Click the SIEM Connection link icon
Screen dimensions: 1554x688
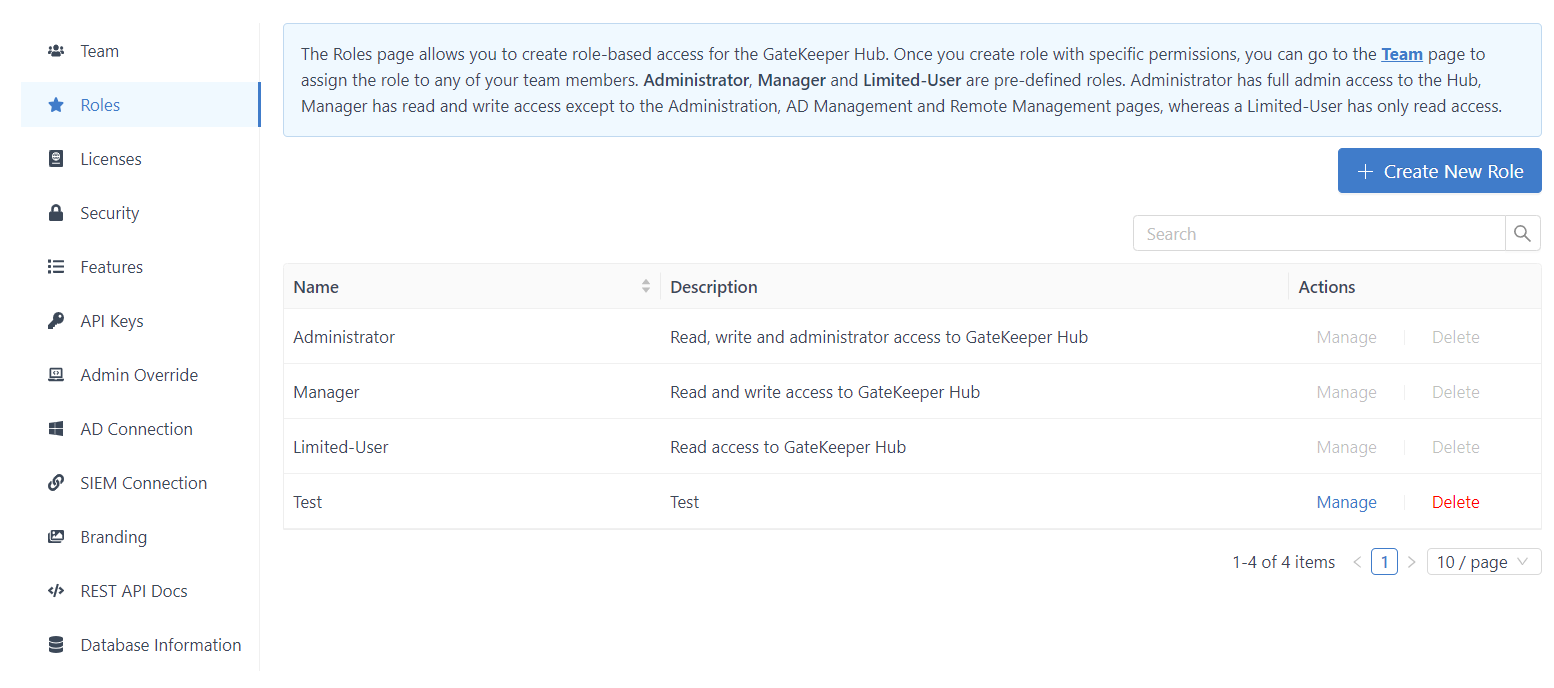pos(56,483)
